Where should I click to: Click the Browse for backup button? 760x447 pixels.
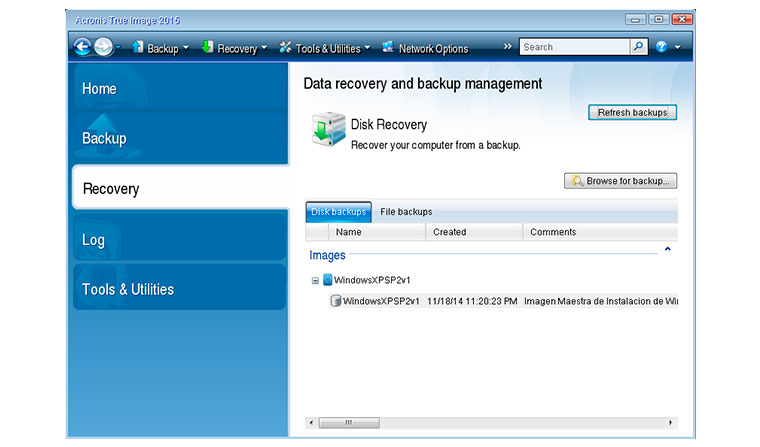click(620, 181)
